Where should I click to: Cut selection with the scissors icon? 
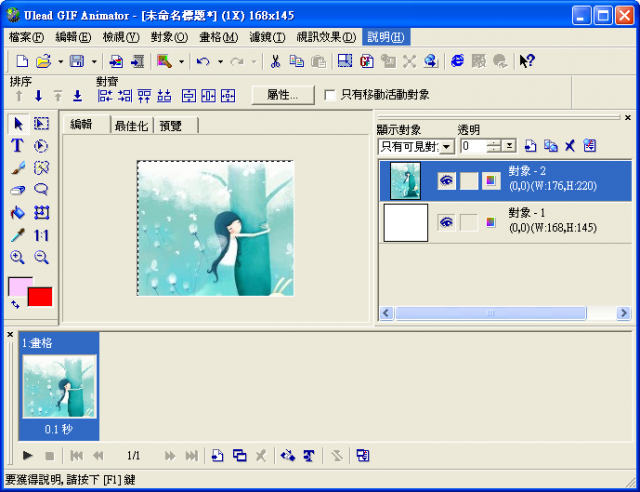[x=276, y=62]
